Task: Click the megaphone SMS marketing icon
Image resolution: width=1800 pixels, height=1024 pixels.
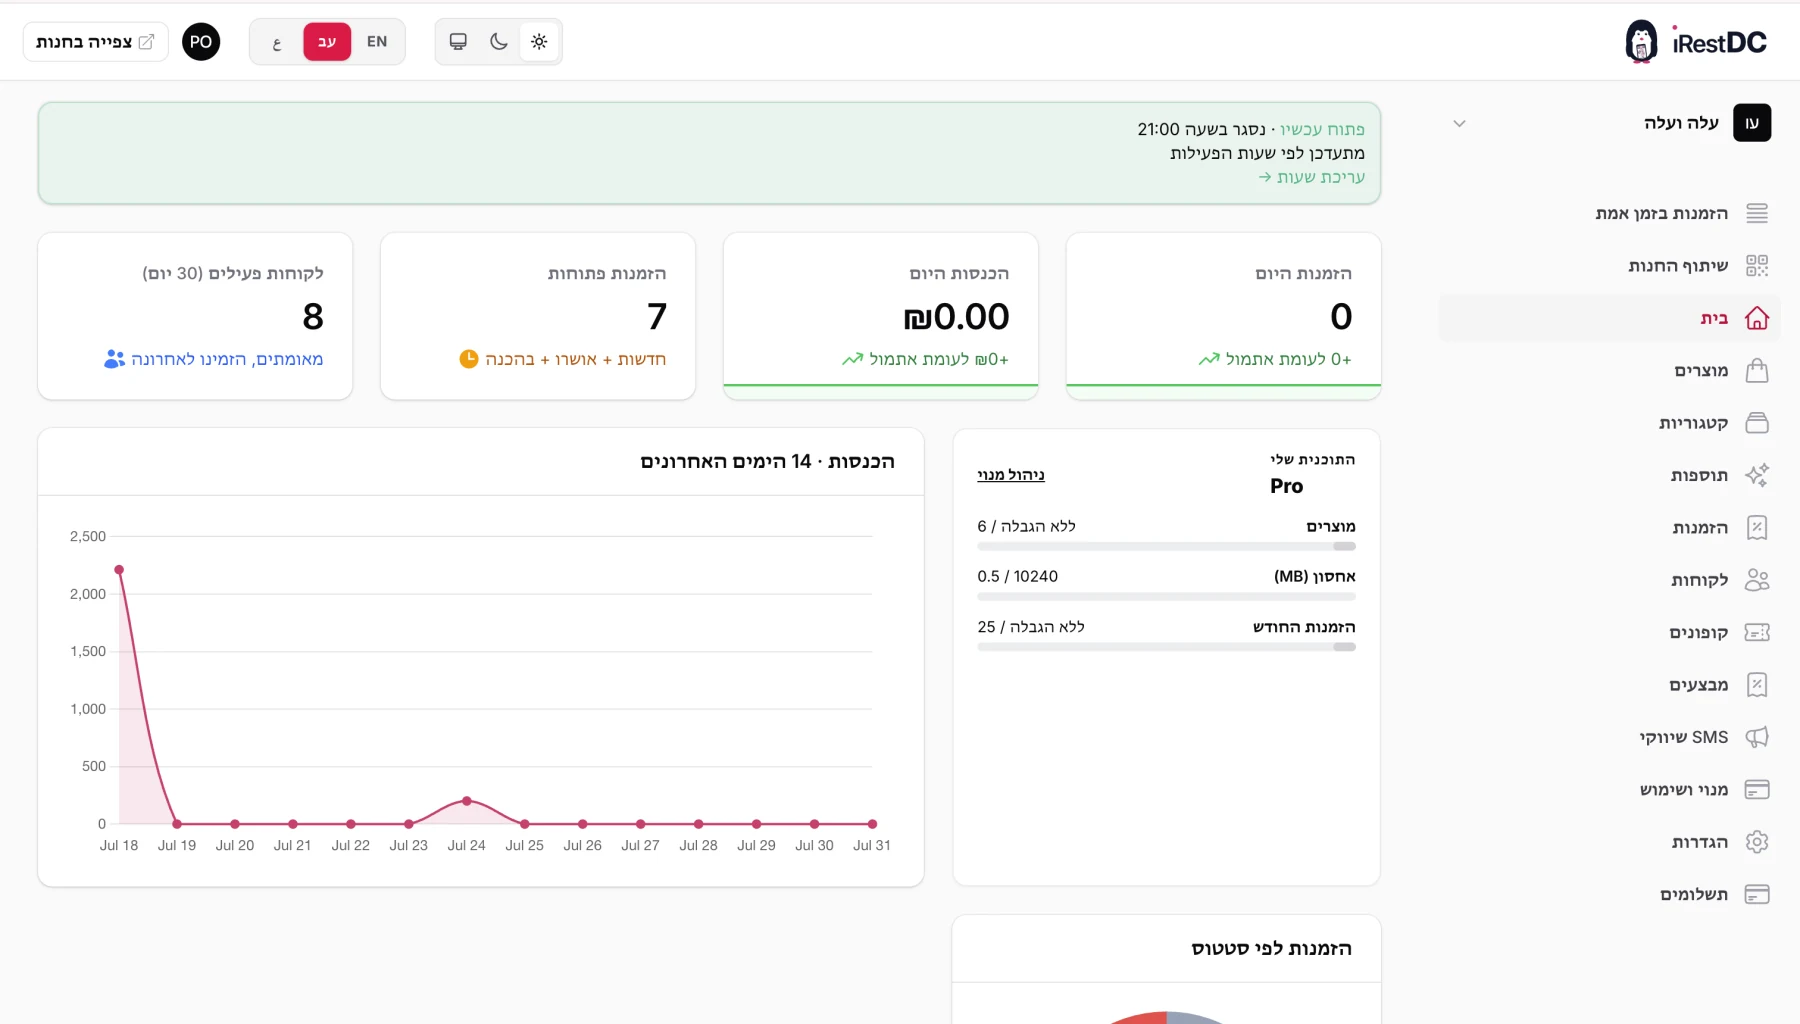Action: click(x=1757, y=737)
